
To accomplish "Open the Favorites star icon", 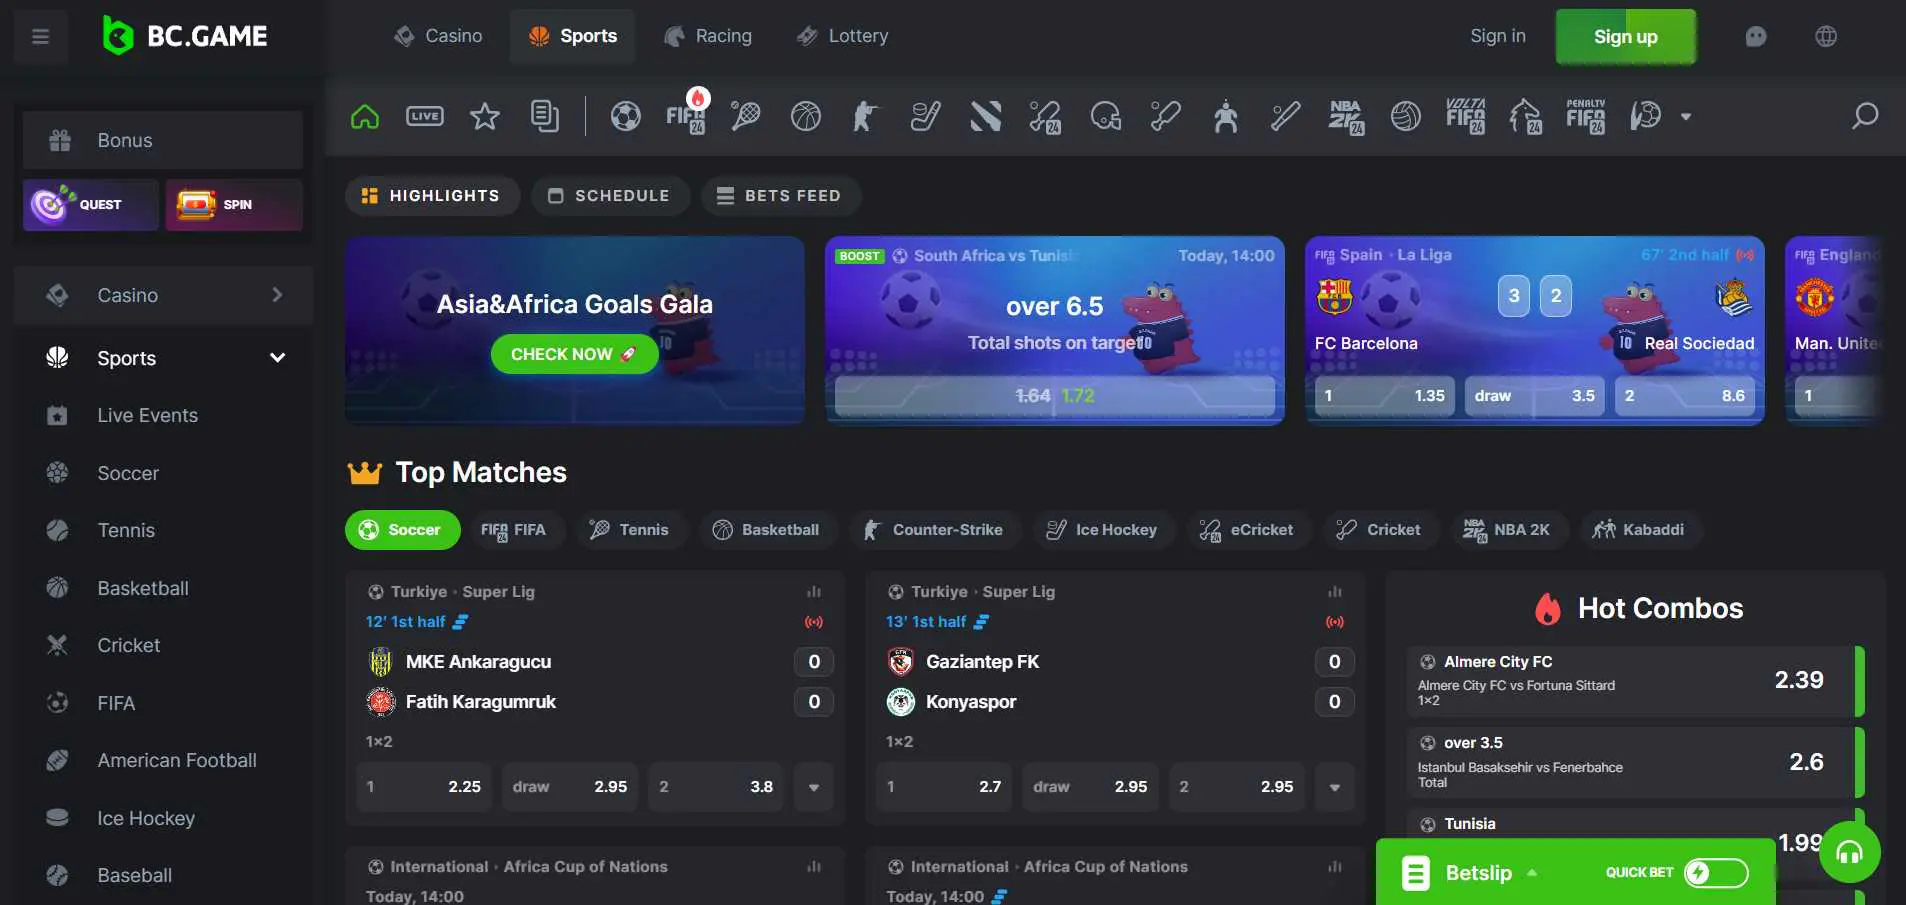I will pos(485,116).
